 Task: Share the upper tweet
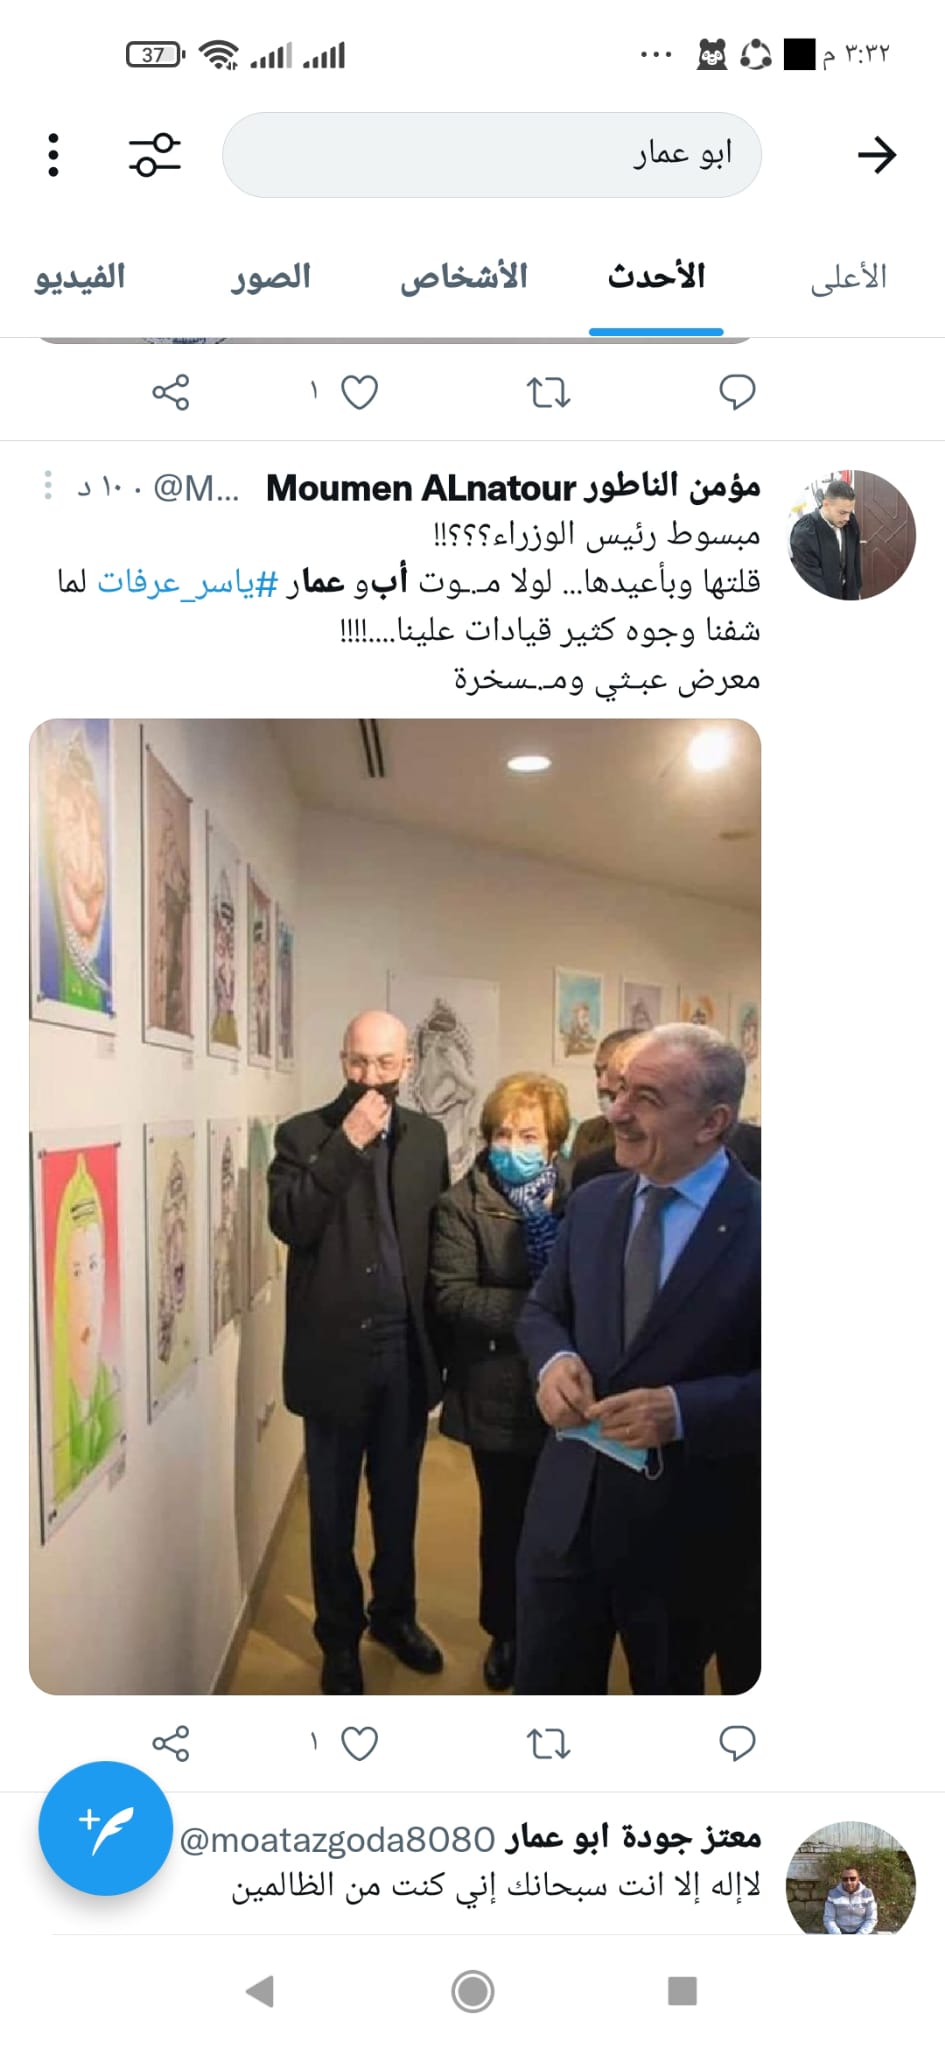pos(170,392)
